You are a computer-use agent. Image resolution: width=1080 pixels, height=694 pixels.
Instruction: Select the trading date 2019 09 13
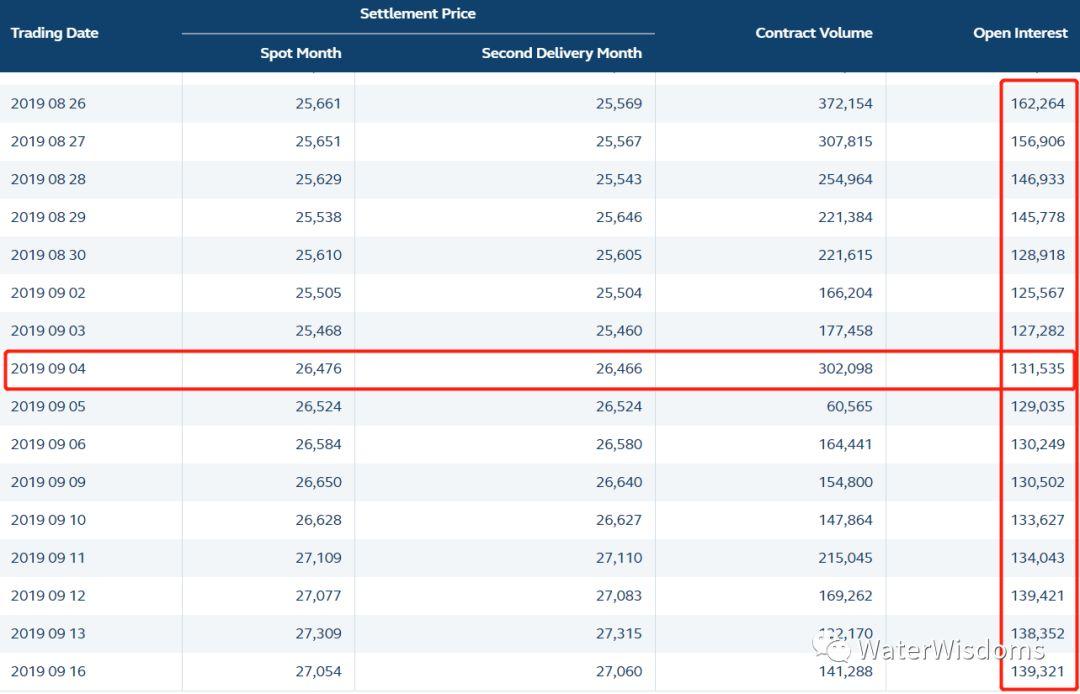[48, 634]
